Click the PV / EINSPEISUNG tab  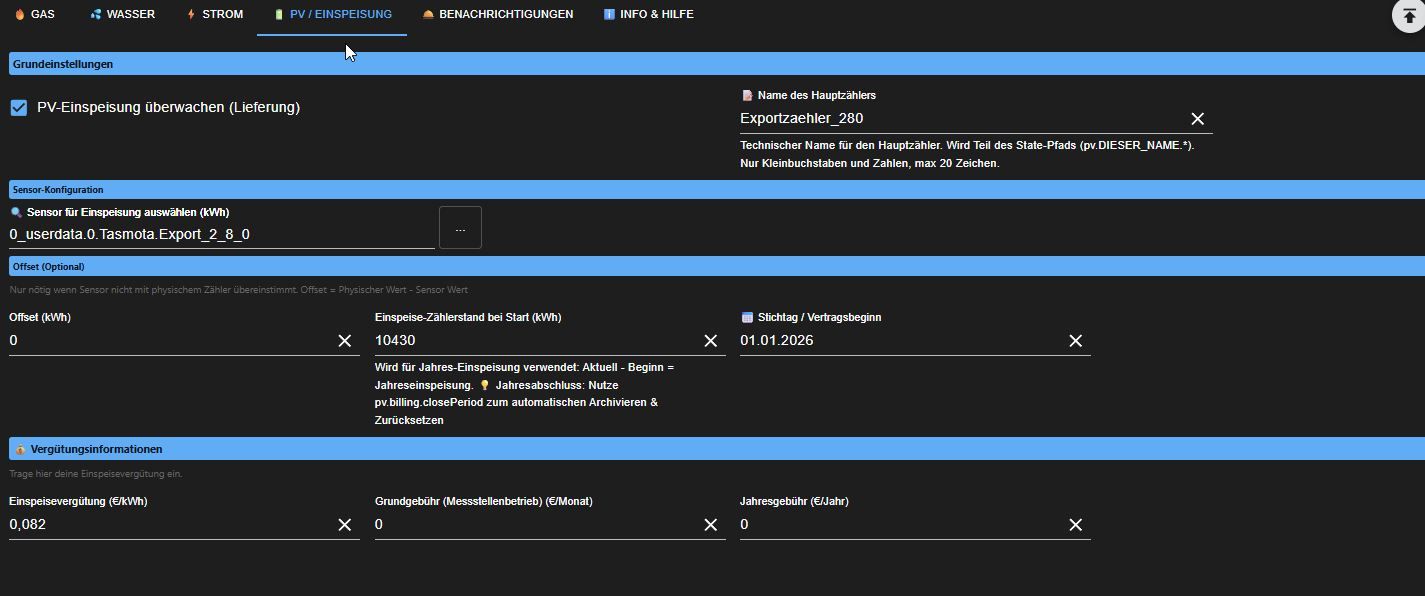click(x=332, y=15)
